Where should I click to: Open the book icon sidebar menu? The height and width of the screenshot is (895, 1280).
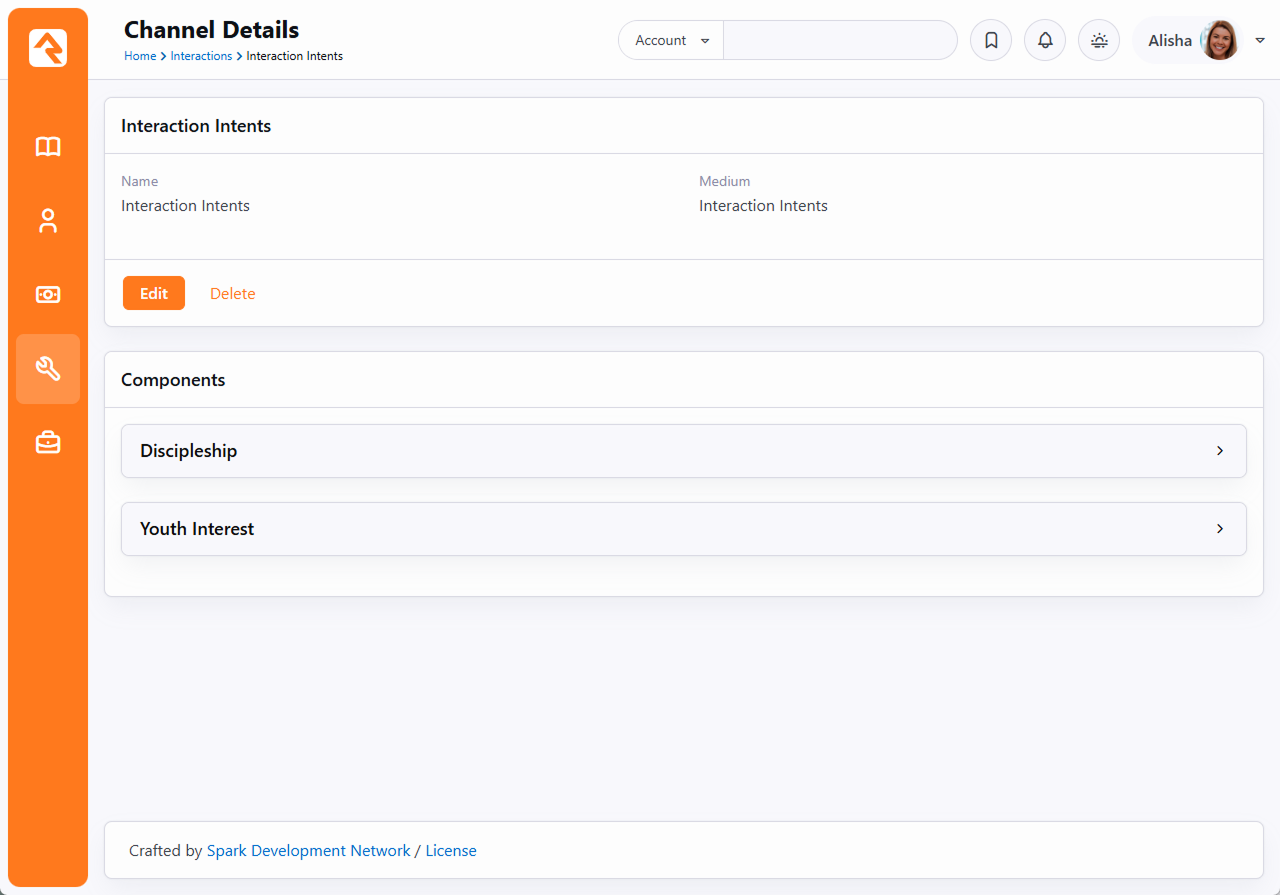pyautogui.click(x=48, y=147)
